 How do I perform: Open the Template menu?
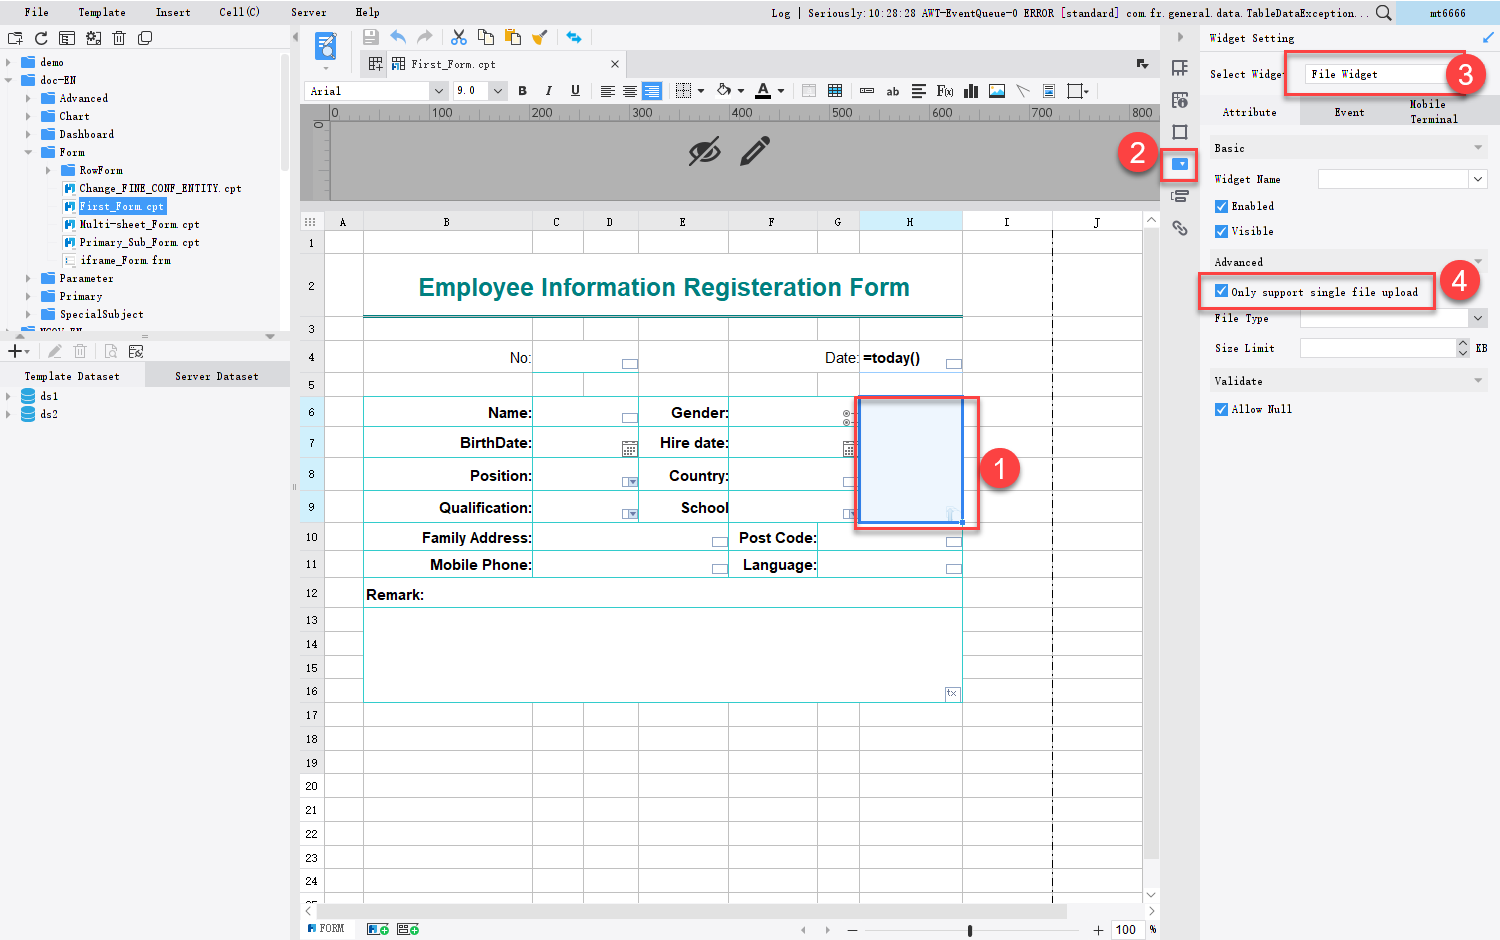coord(102,12)
